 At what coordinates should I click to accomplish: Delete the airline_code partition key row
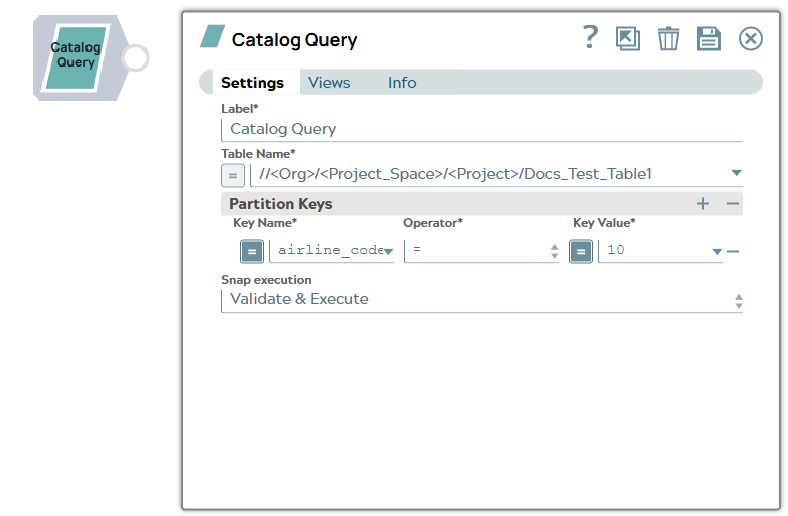coord(733,251)
